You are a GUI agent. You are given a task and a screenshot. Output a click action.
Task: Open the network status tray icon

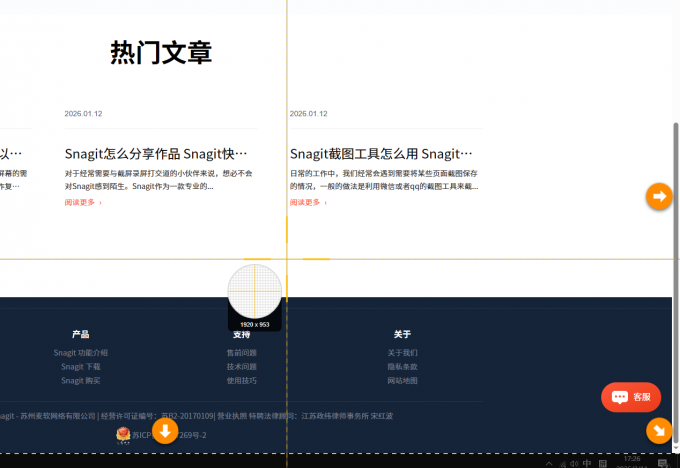click(x=562, y=464)
